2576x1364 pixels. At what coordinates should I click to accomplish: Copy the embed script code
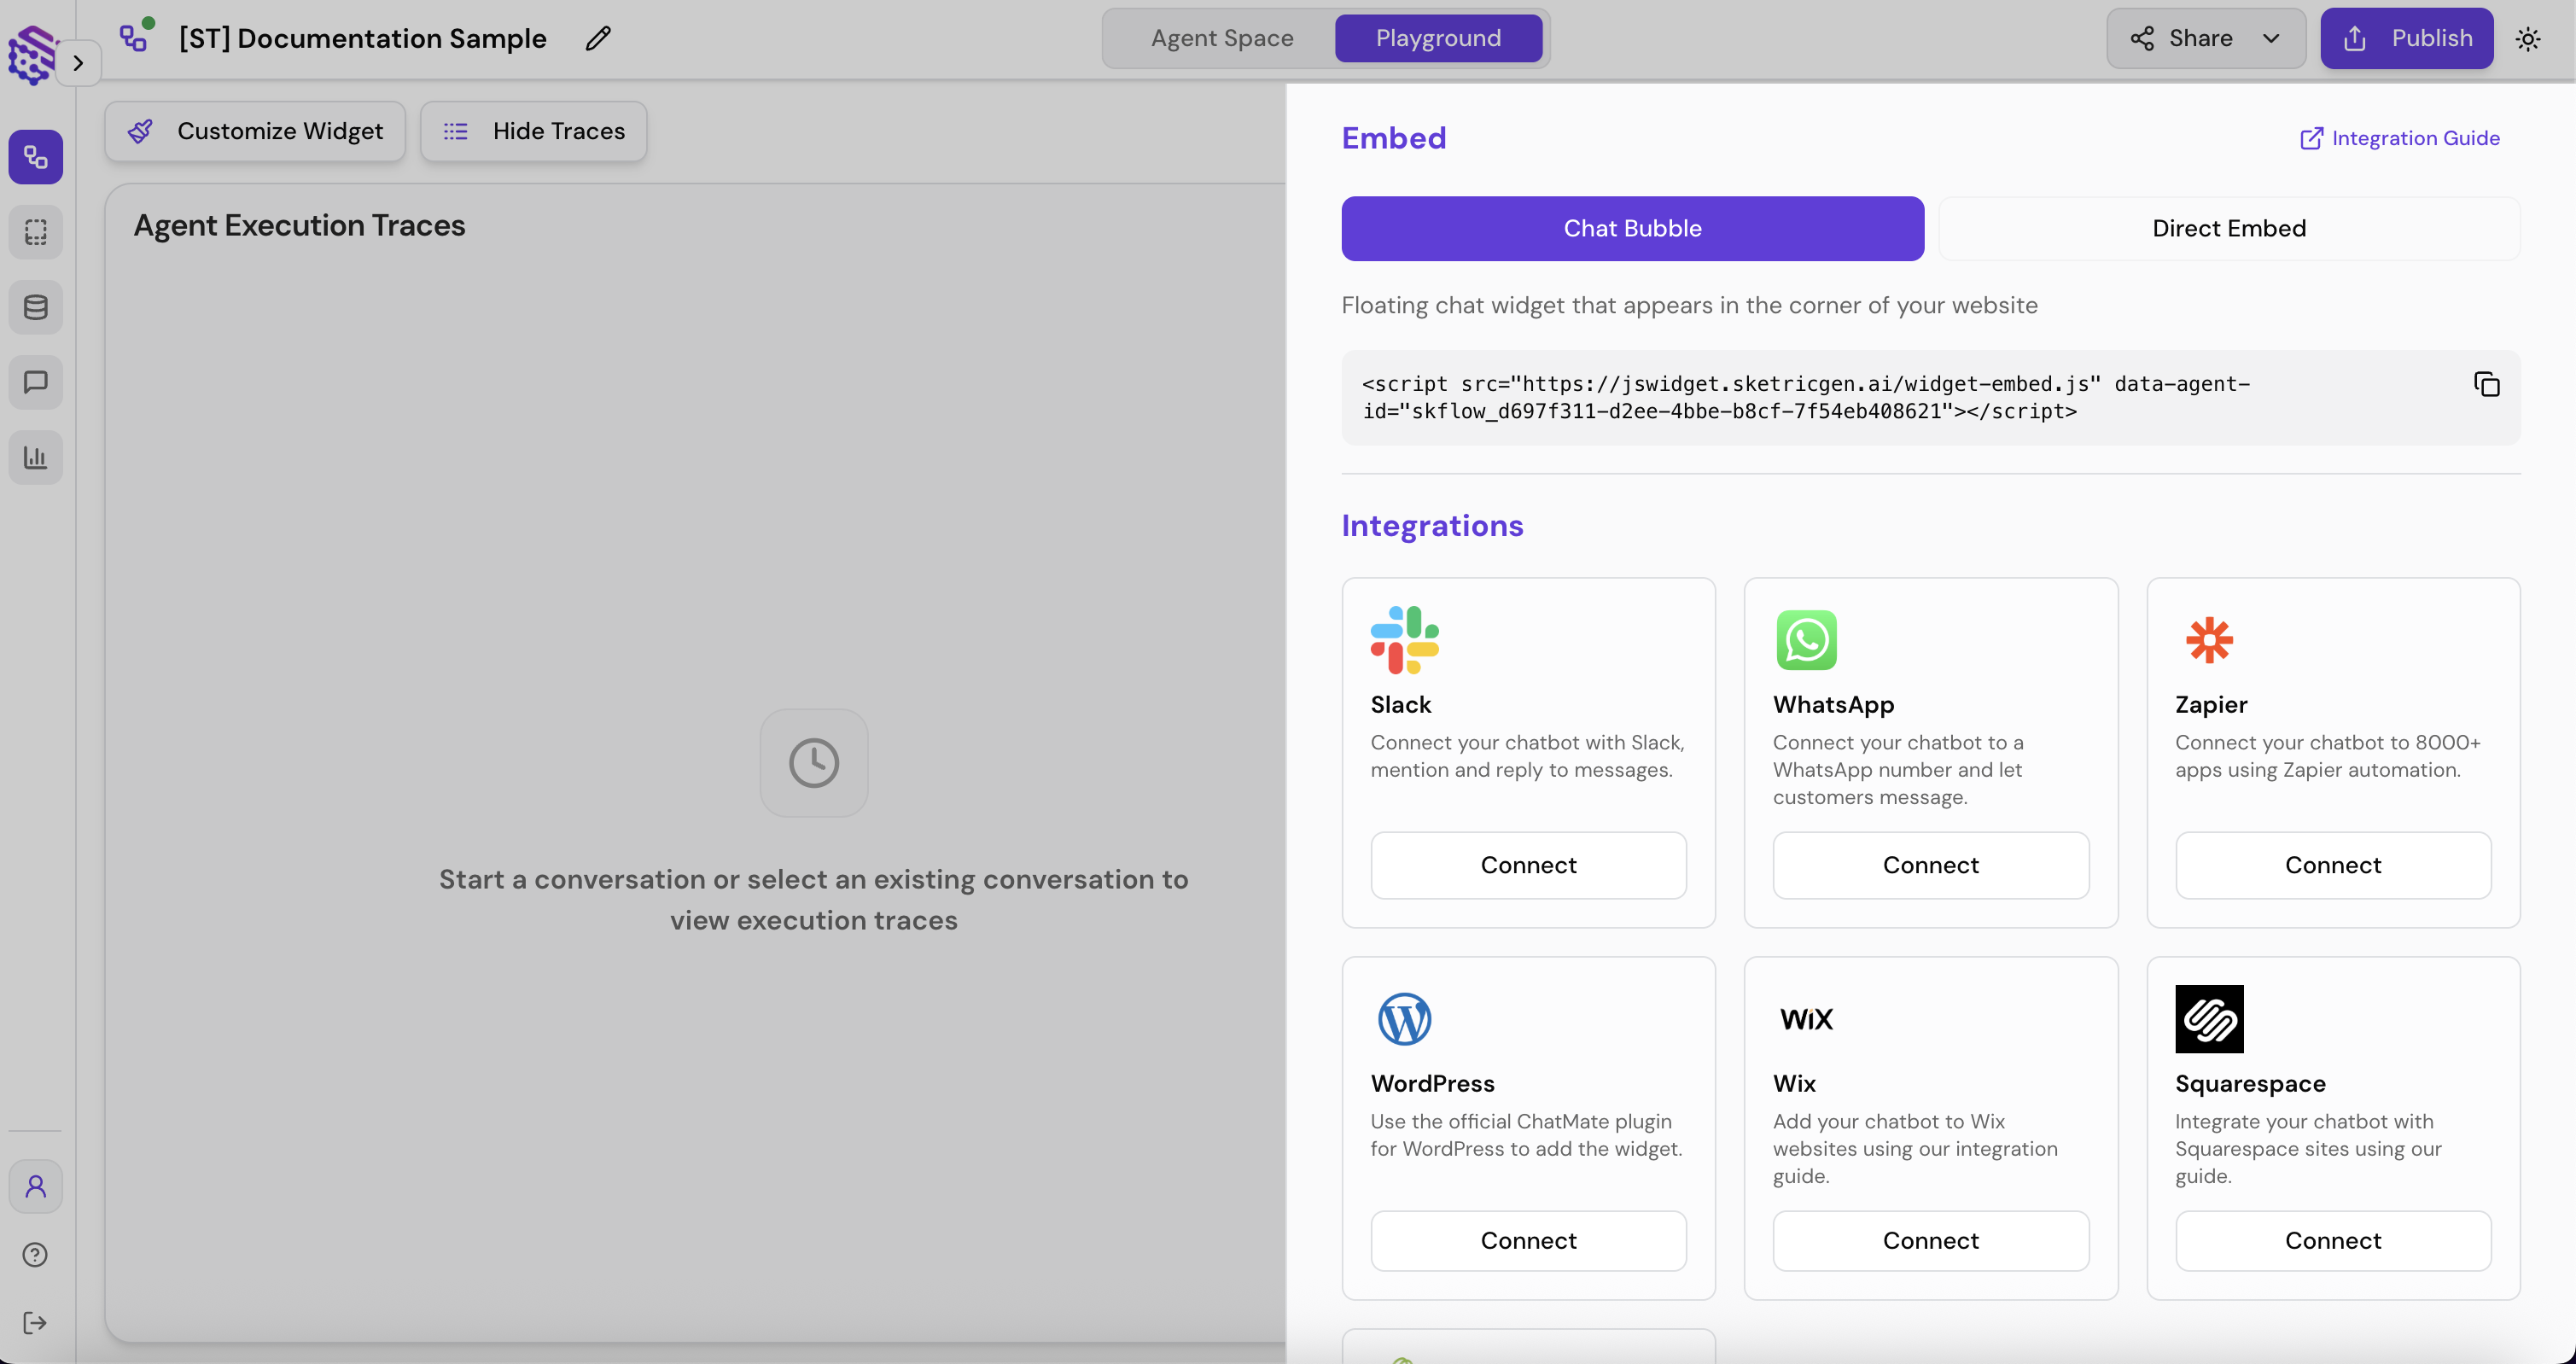coord(2486,384)
